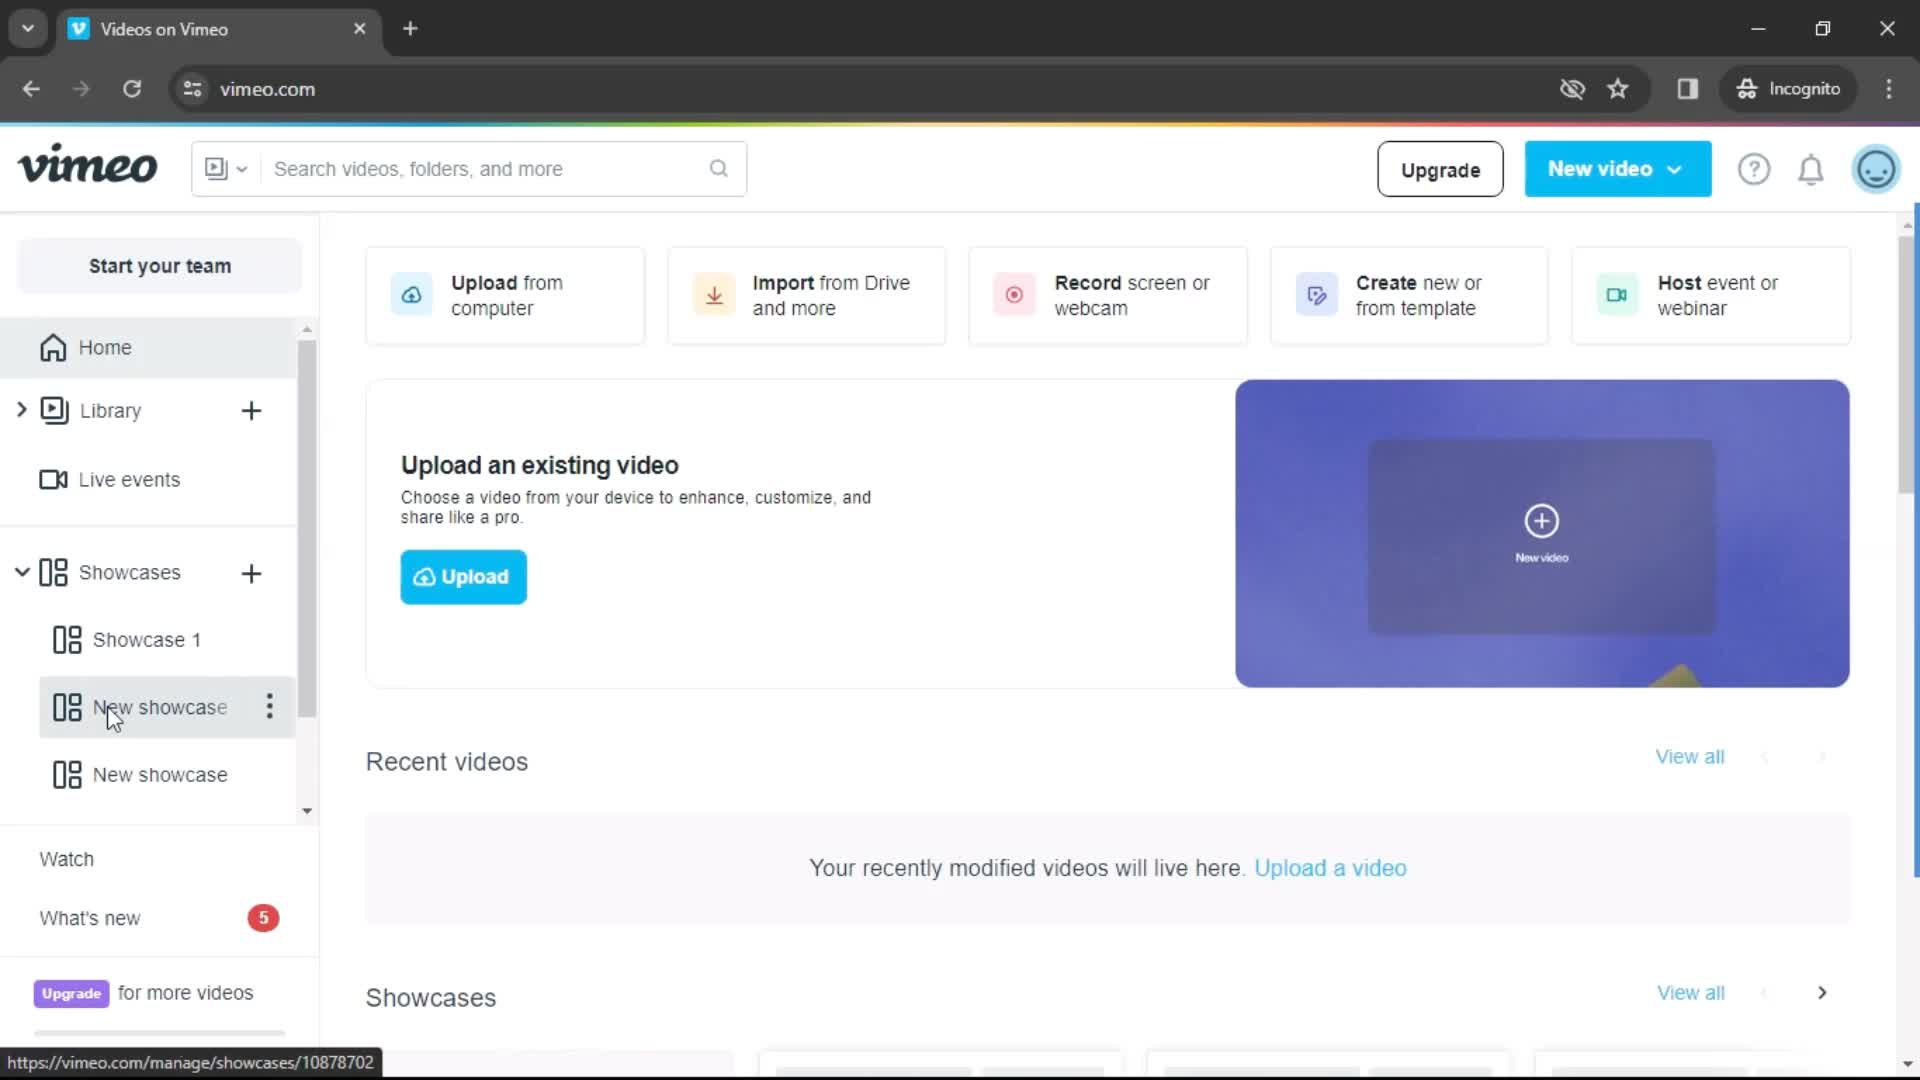Expand the Library section in sidebar
The image size is (1920, 1080).
20,410
